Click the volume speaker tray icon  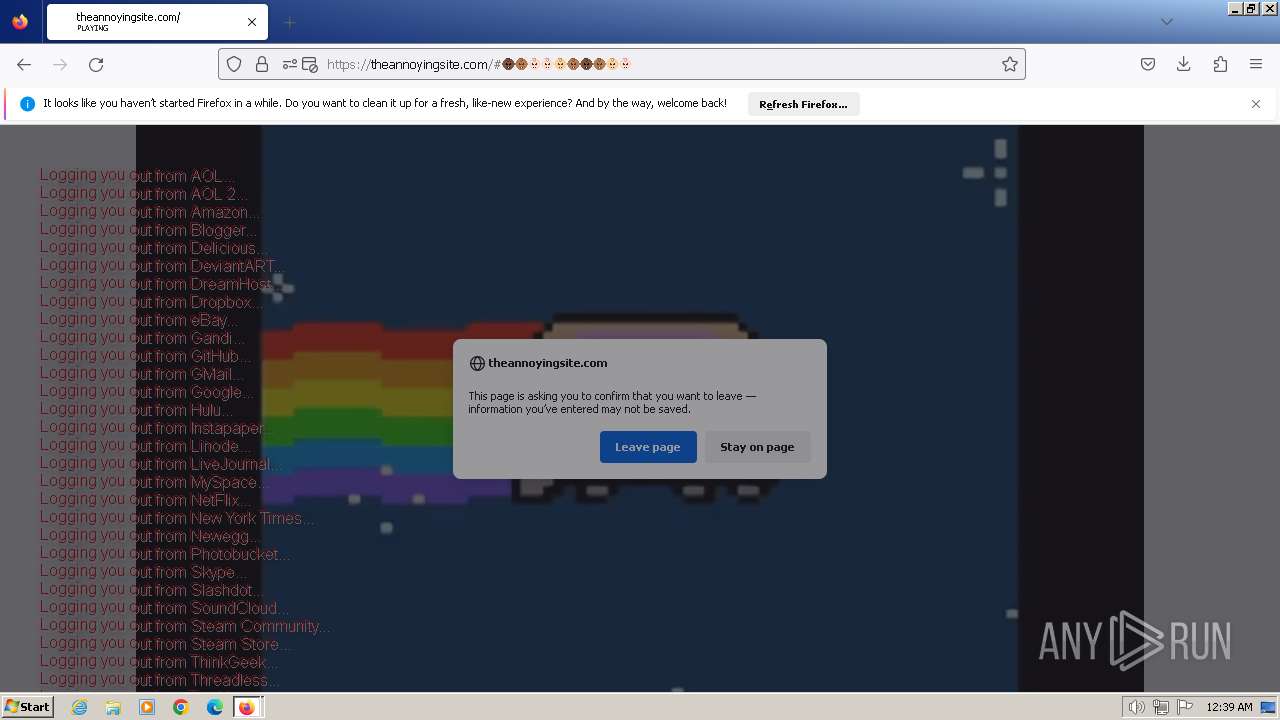tap(1137, 707)
